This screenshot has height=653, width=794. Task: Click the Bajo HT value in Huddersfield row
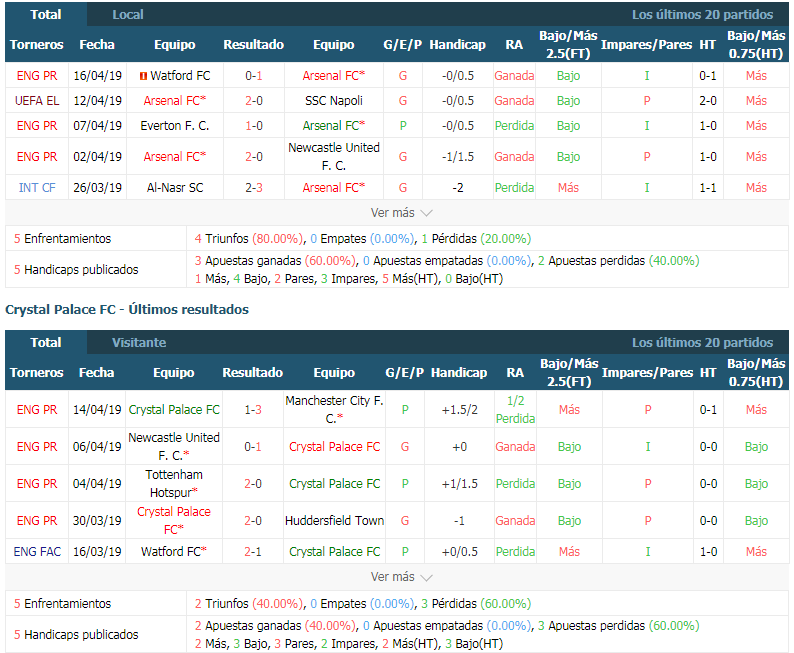click(x=756, y=520)
